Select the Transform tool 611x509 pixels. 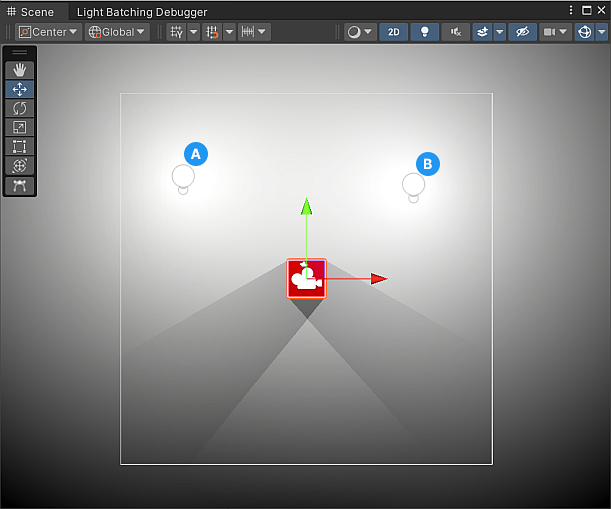pos(19,166)
